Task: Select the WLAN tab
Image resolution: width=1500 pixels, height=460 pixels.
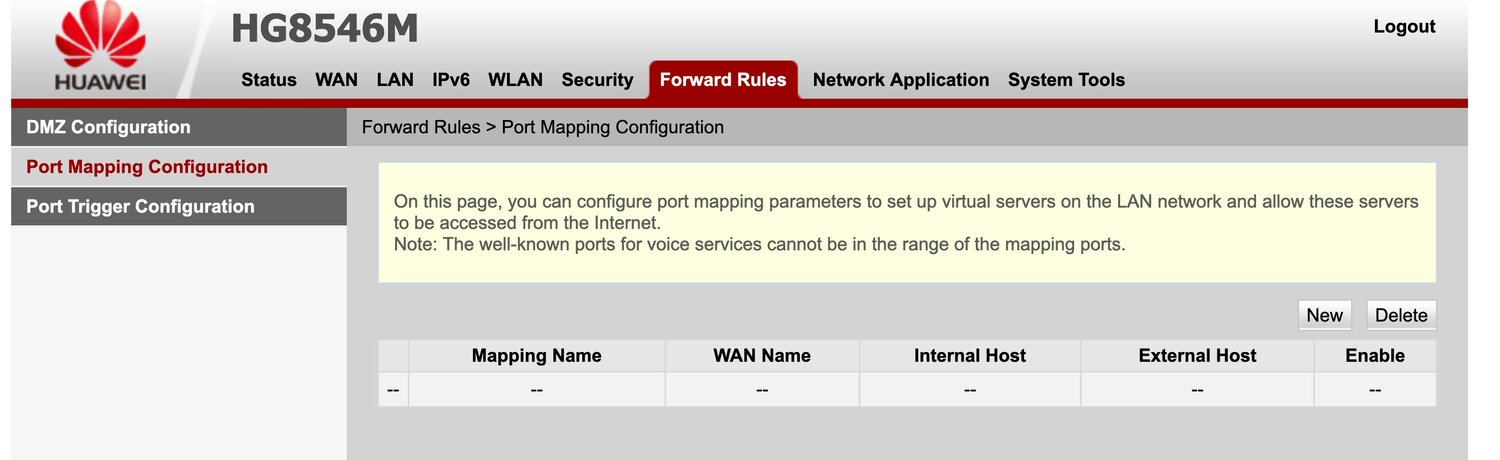Action: [x=515, y=80]
